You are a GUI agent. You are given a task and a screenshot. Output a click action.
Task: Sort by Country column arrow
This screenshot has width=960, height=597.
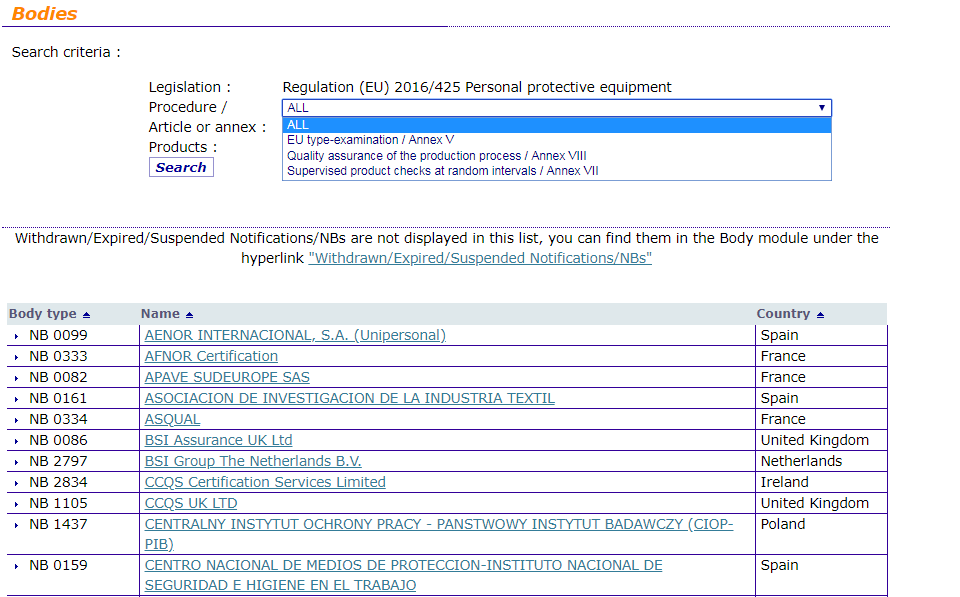(x=820, y=315)
